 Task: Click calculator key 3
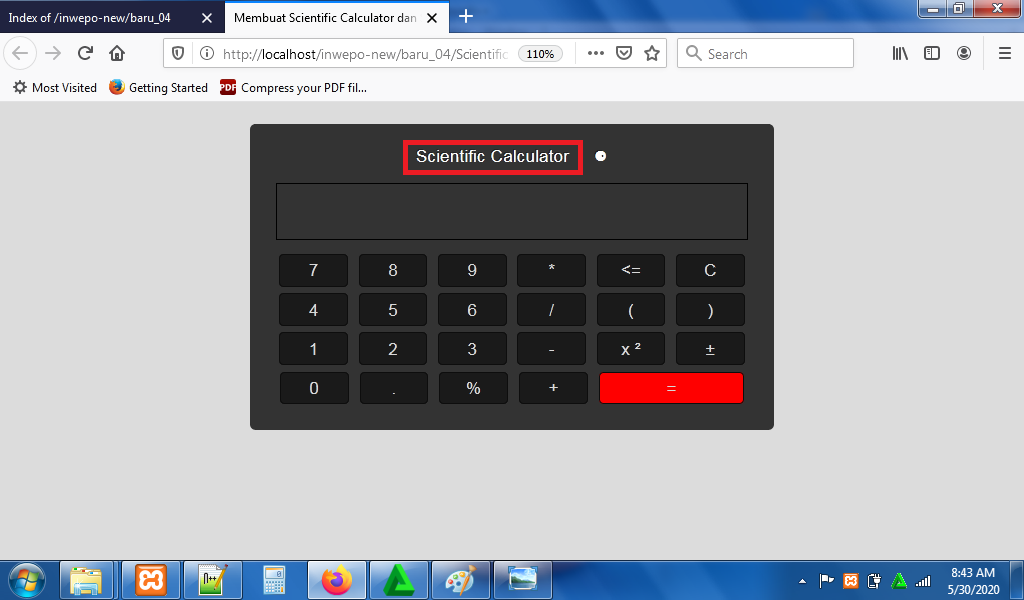tap(472, 349)
